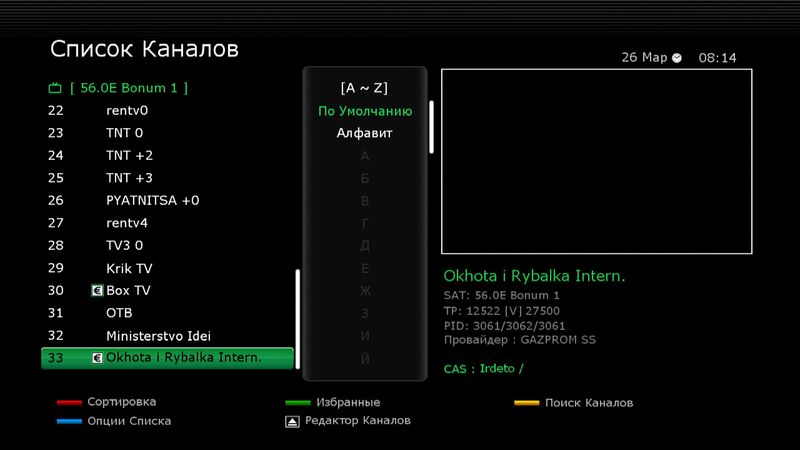Viewport: 800px width, 450px height.
Task: Choose the Алфавит sort option
Action: click(x=365, y=133)
